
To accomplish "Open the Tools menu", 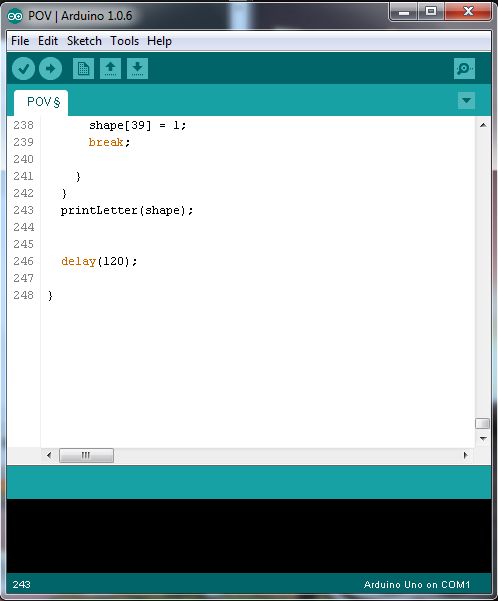I will [x=125, y=41].
